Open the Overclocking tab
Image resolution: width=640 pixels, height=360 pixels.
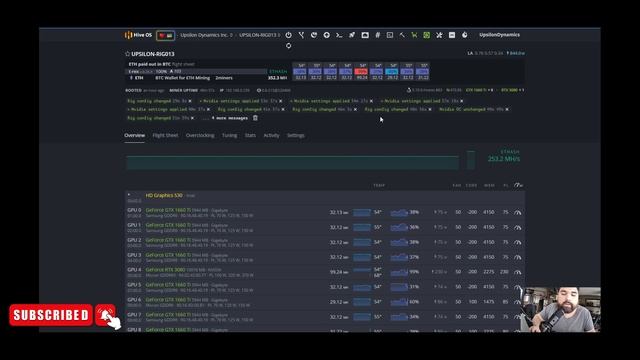pyautogui.click(x=200, y=136)
